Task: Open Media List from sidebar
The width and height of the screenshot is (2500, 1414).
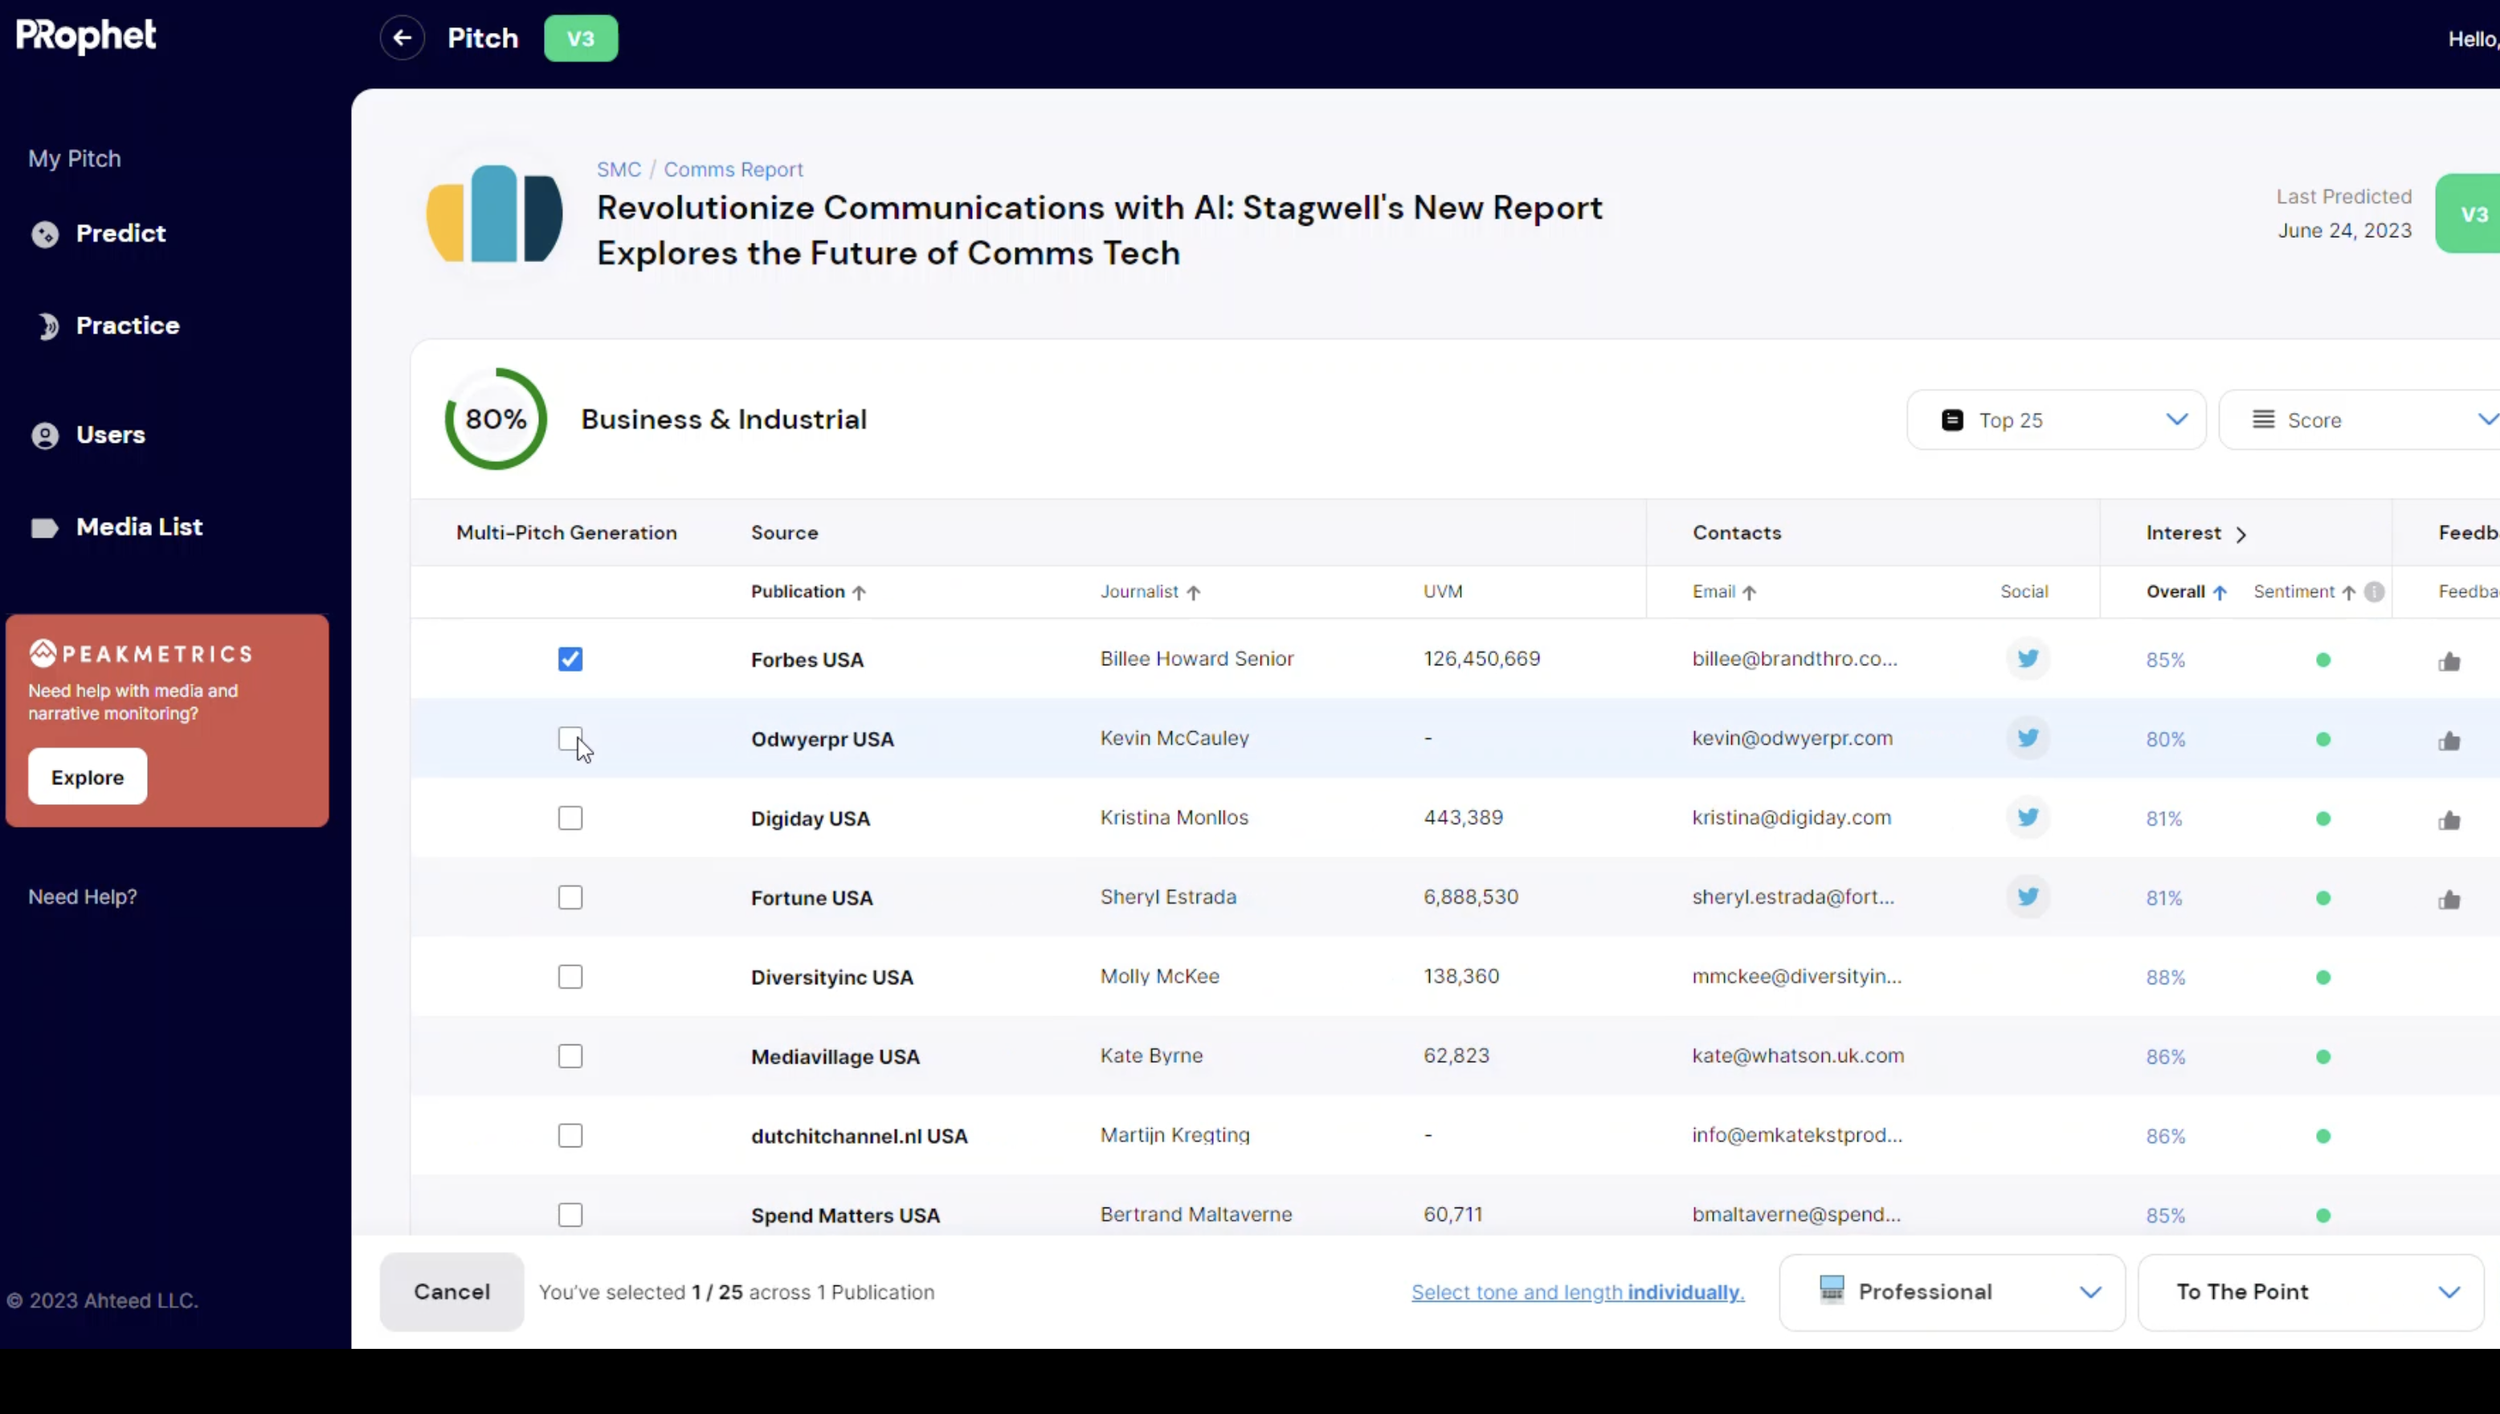Action: point(138,527)
